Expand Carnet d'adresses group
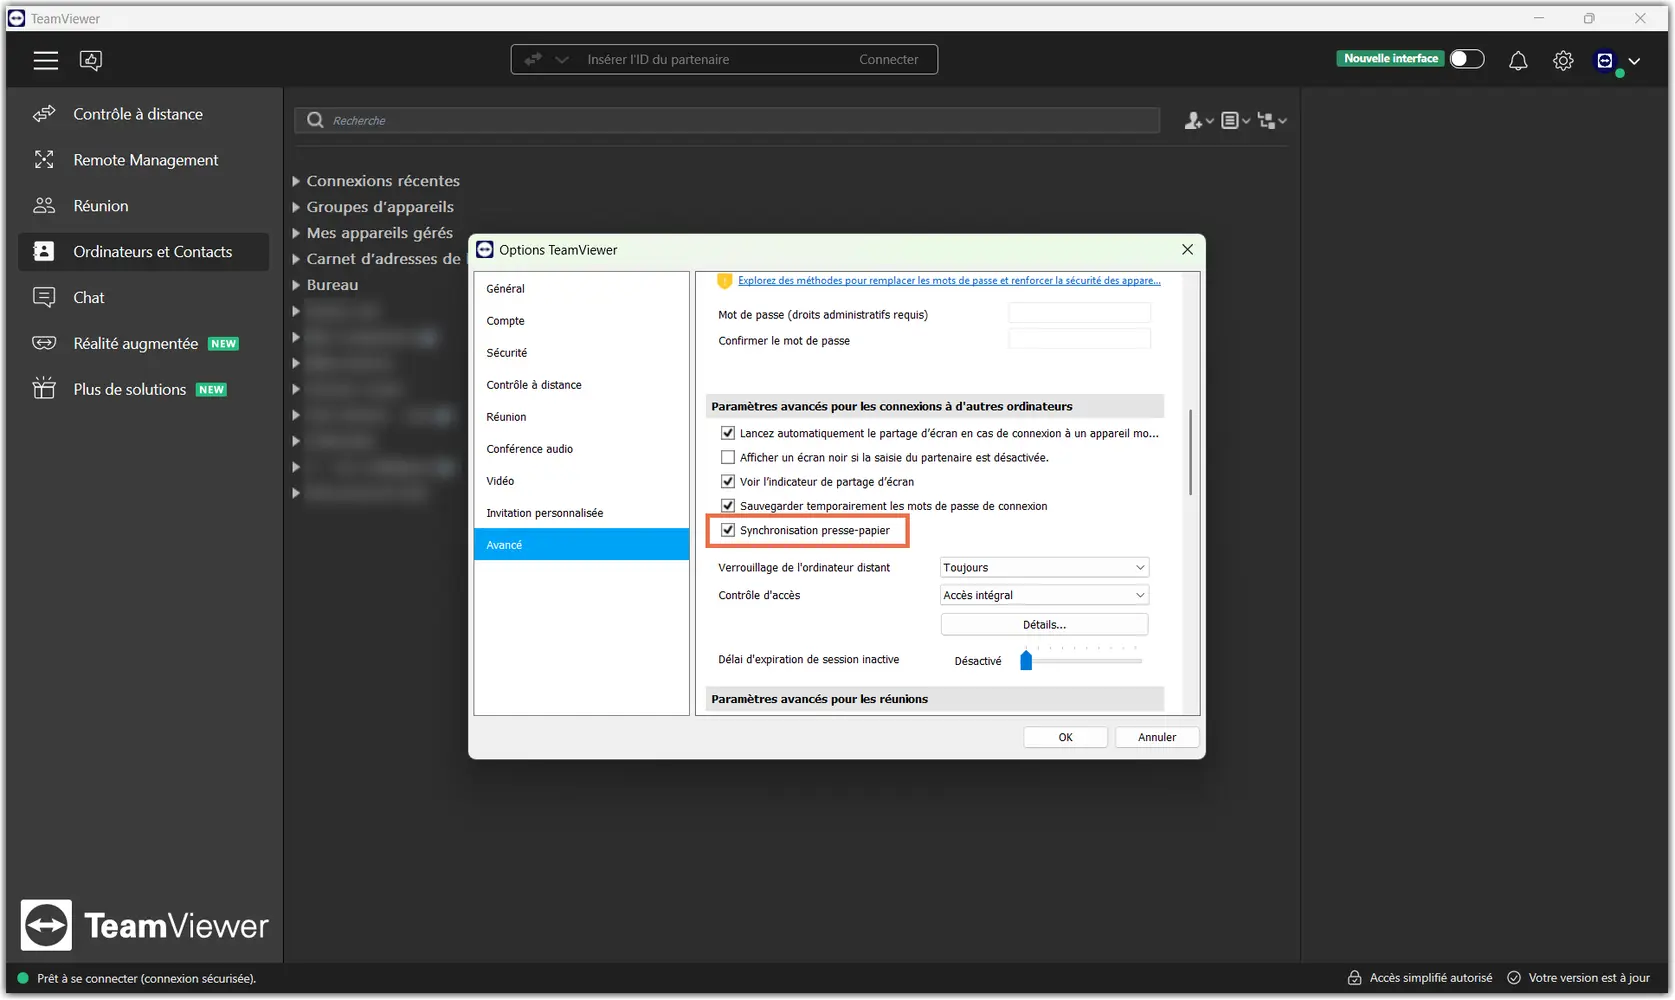The width and height of the screenshot is (1675, 1000). 296,259
